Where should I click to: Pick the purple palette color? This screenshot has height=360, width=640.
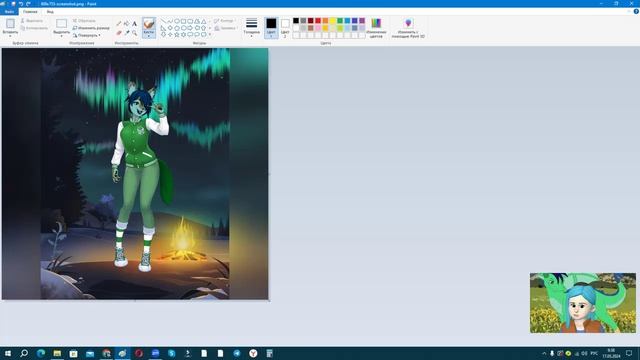[x=362, y=20]
